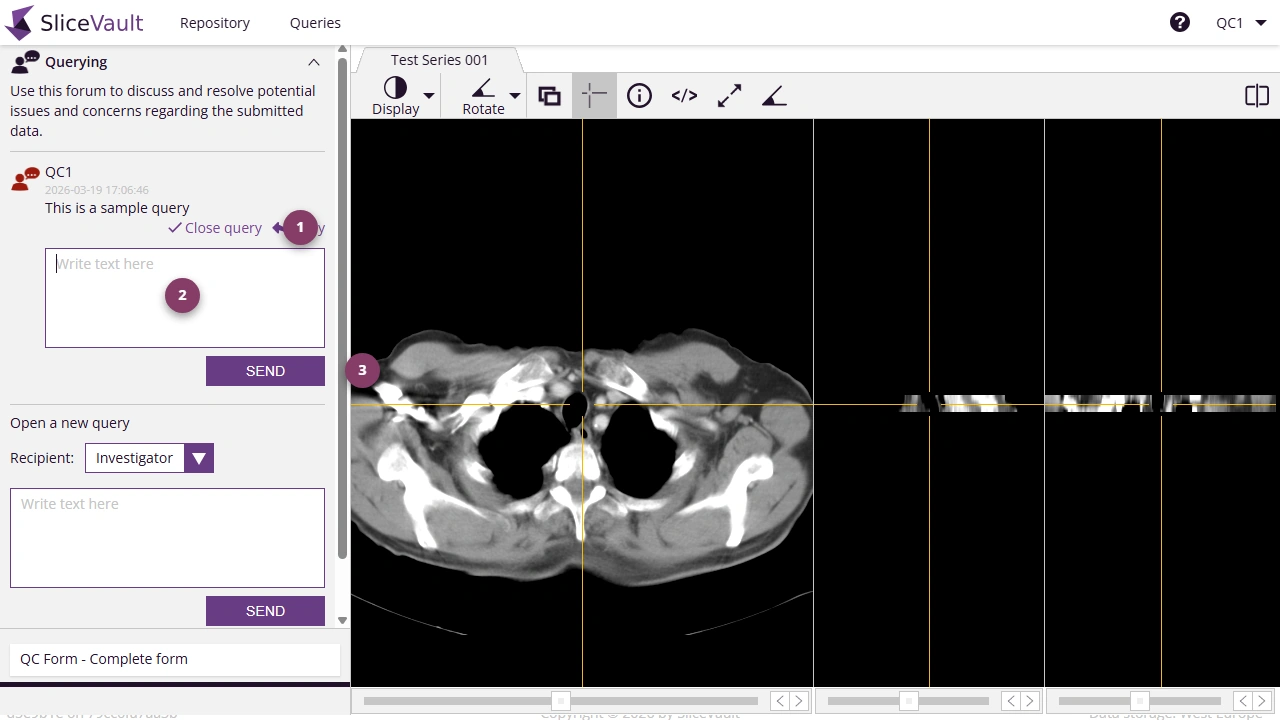The image size is (1280, 720).
Task: Click the help question mark icon
Action: [1180, 21]
